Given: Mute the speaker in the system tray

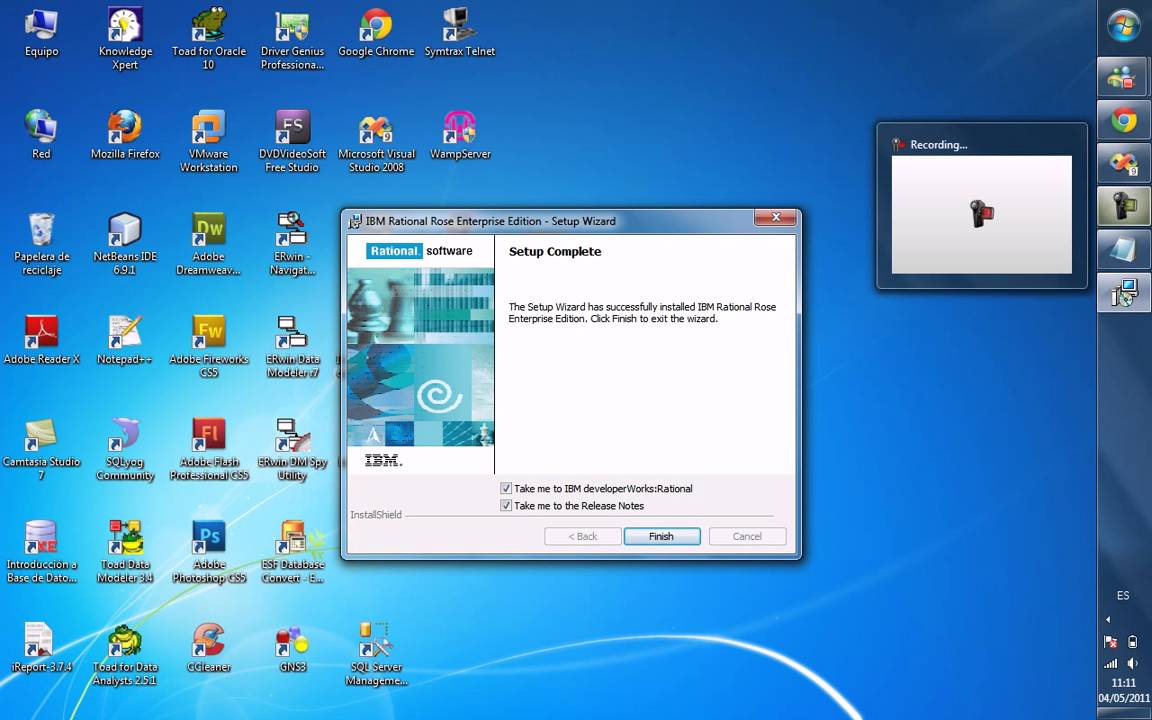Looking at the screenshot, I should (1133, 662).
